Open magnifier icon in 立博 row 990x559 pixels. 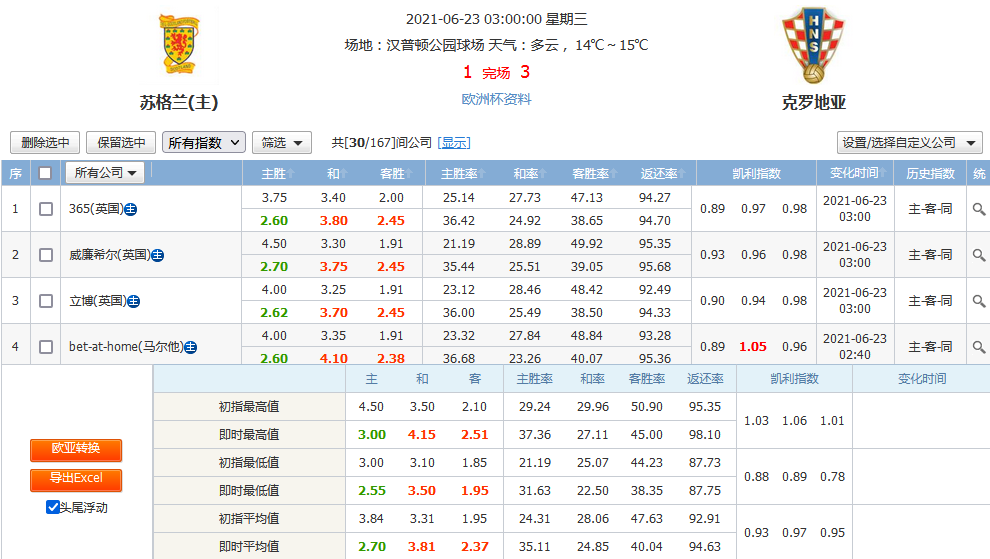pos(979,301)
